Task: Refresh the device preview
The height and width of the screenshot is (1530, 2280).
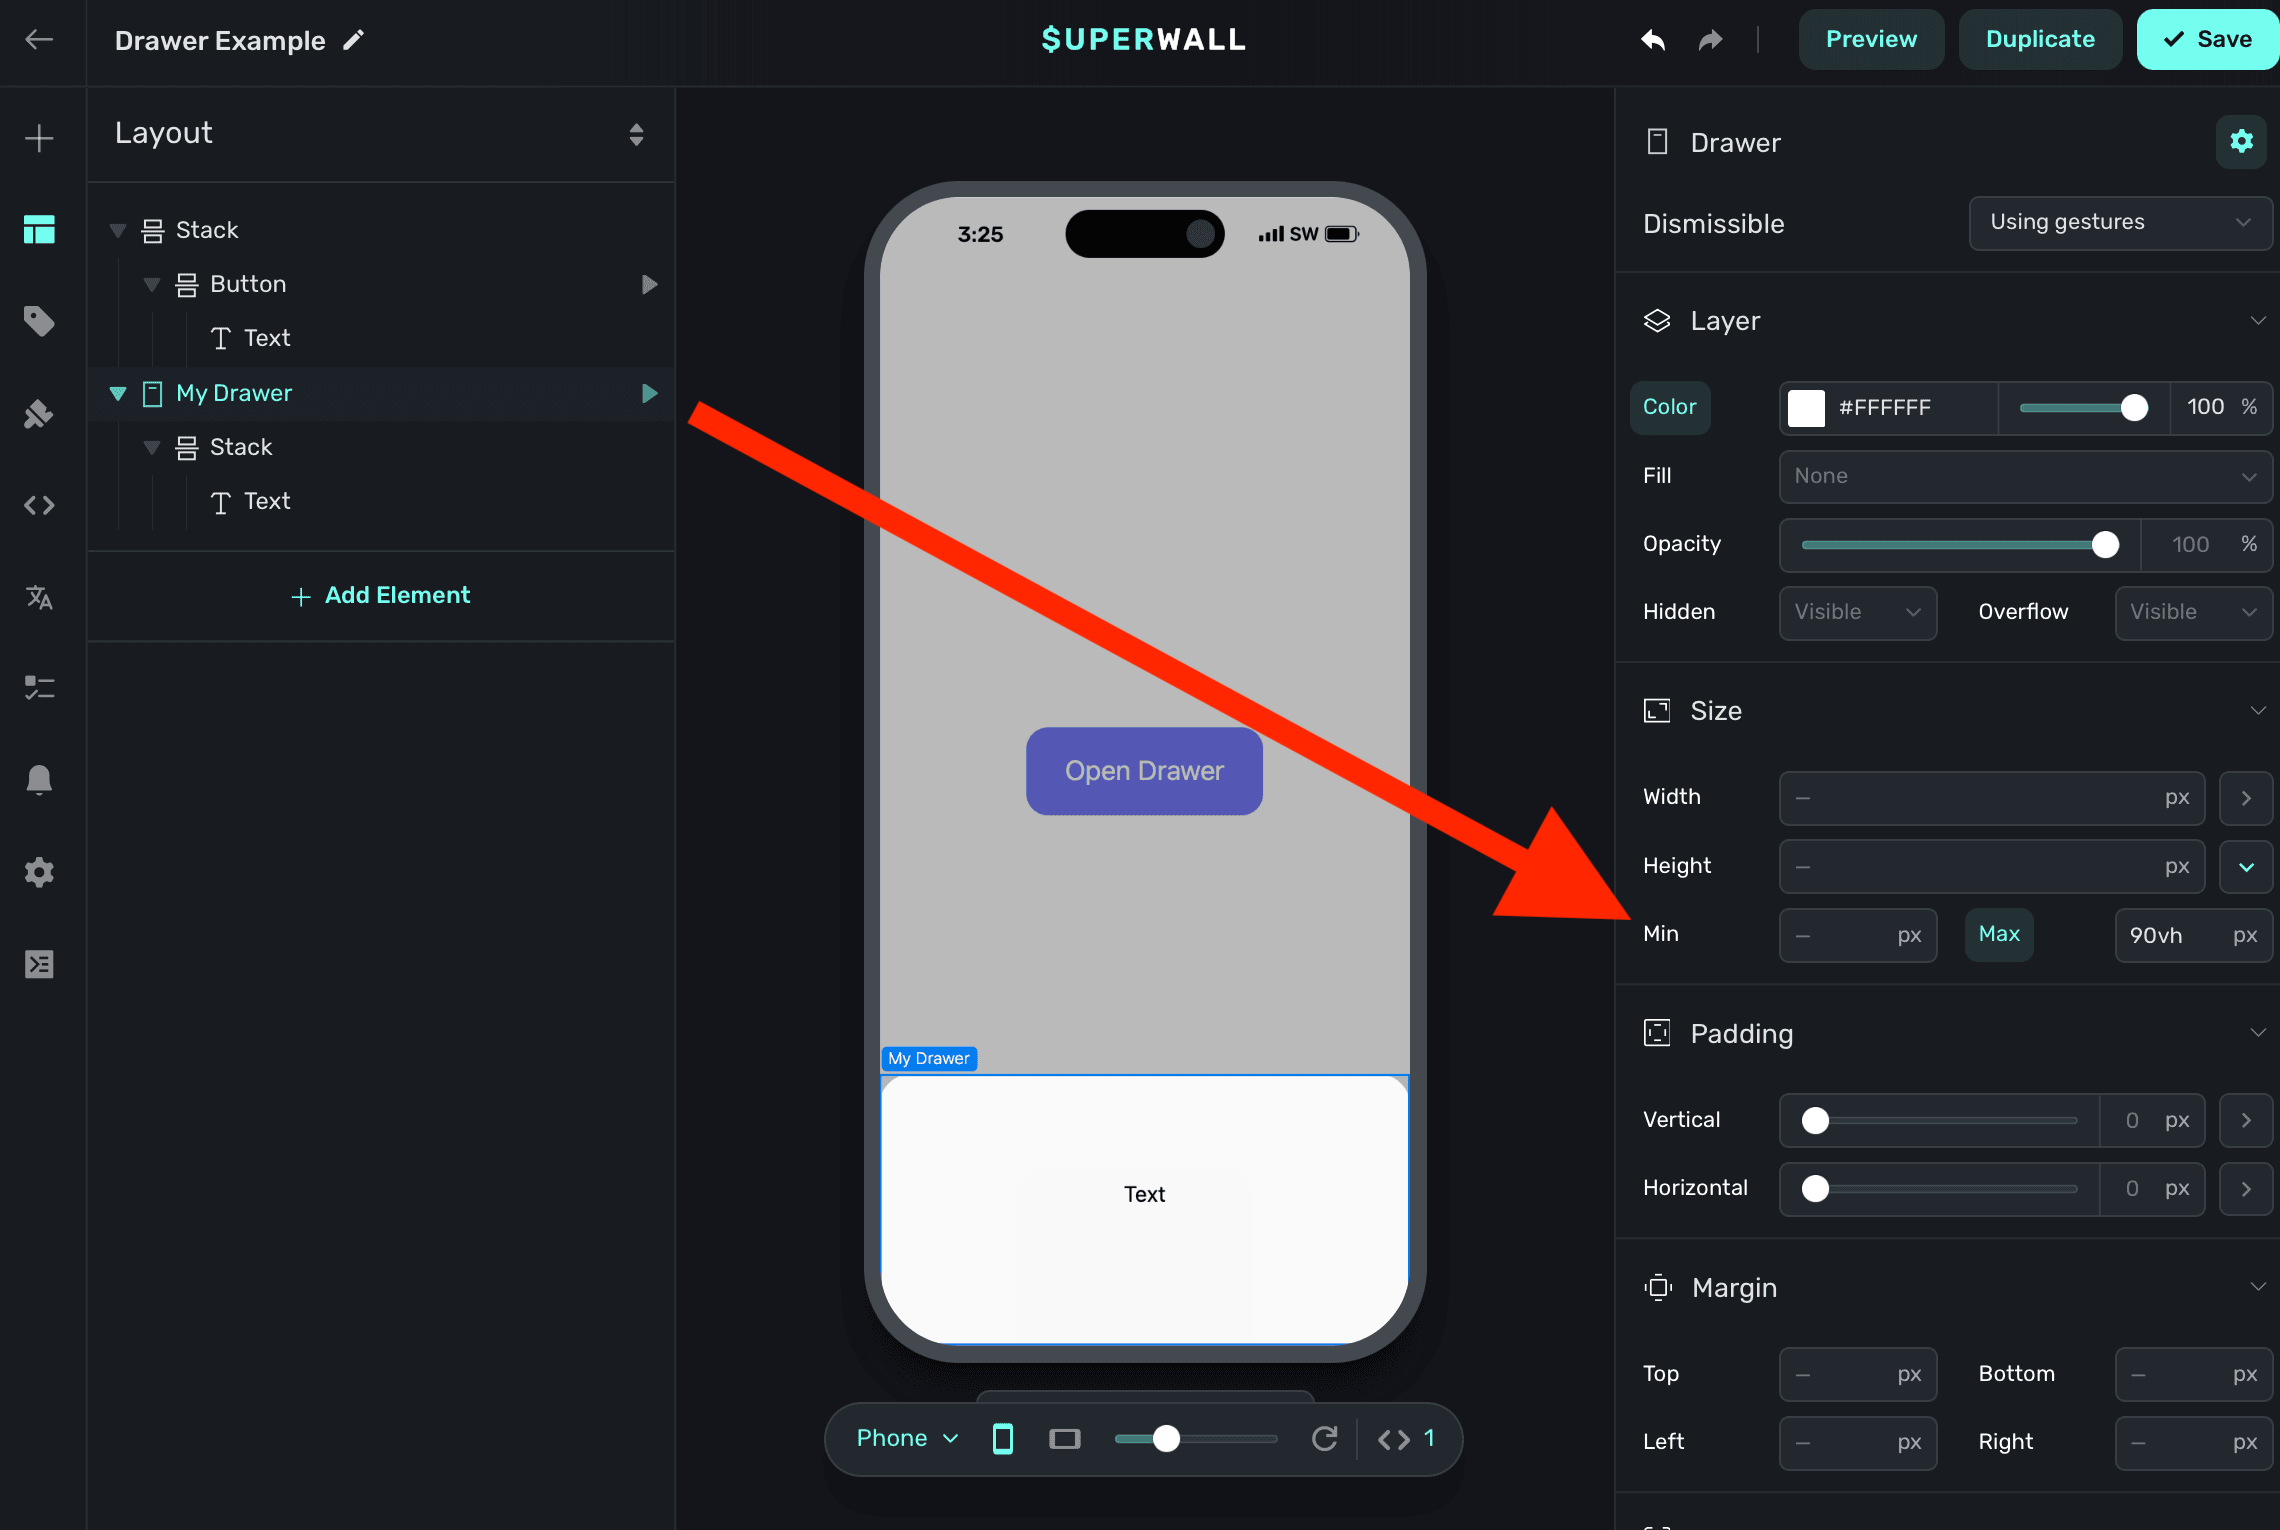Action: (x=1325, y=1438)
